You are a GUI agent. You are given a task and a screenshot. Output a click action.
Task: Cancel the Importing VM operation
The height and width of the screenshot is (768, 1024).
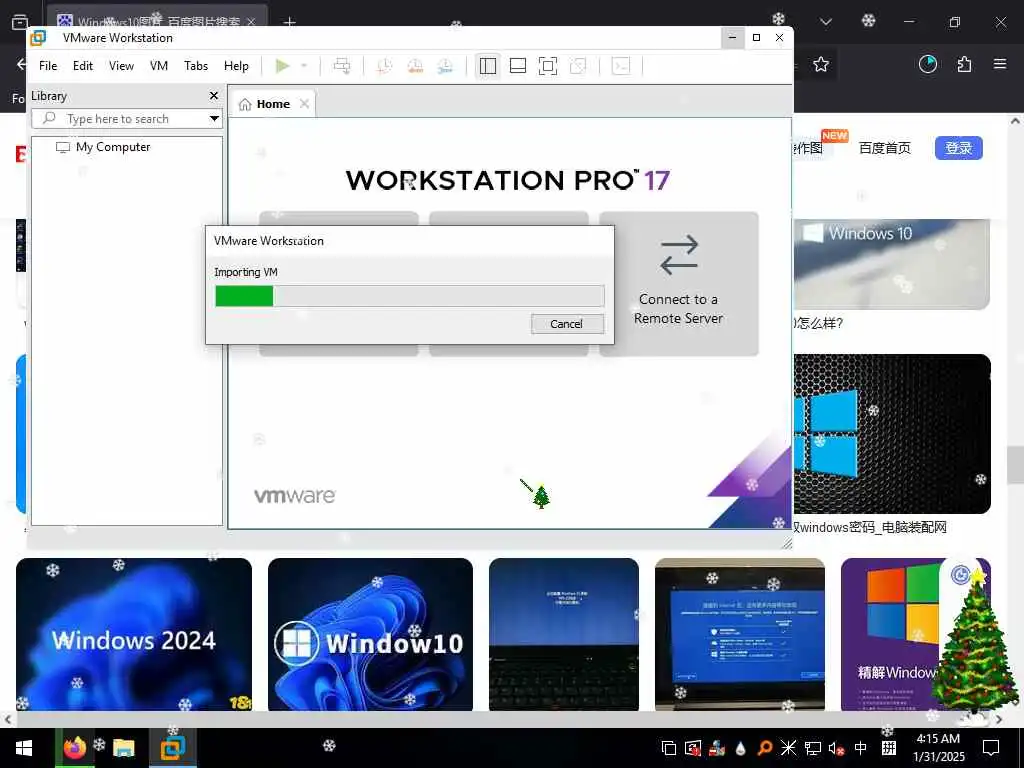[567, 324]
